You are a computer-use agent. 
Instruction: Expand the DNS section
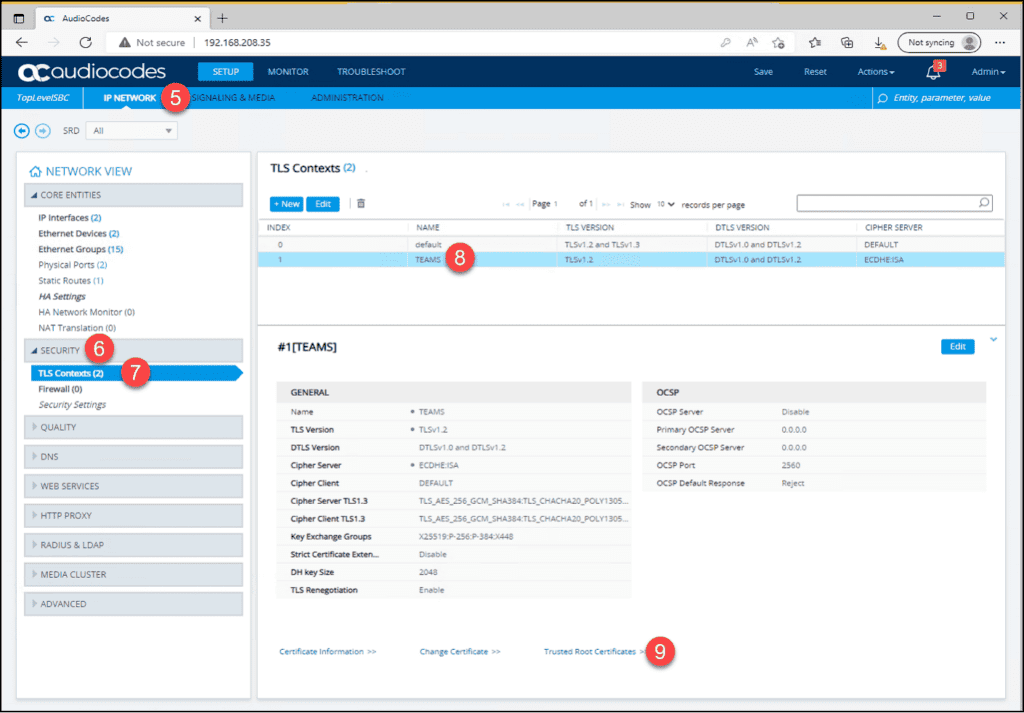133,456
